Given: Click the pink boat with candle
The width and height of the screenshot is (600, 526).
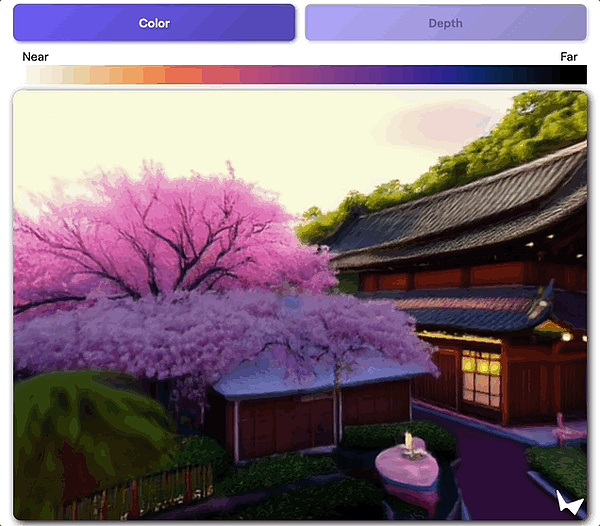Looking at the screenshot, I should click(405, 464).
